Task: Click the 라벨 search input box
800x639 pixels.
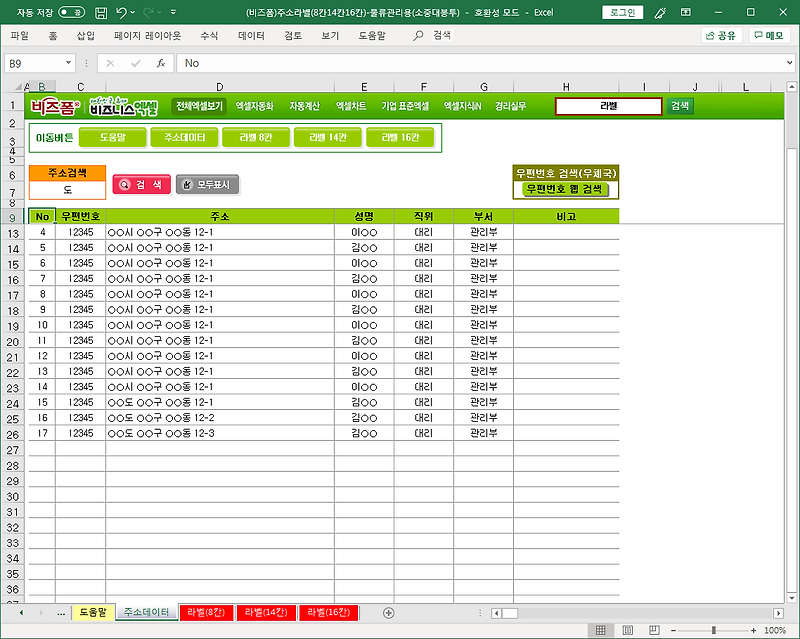Action: pyautogui.click(x=609, y=106)
